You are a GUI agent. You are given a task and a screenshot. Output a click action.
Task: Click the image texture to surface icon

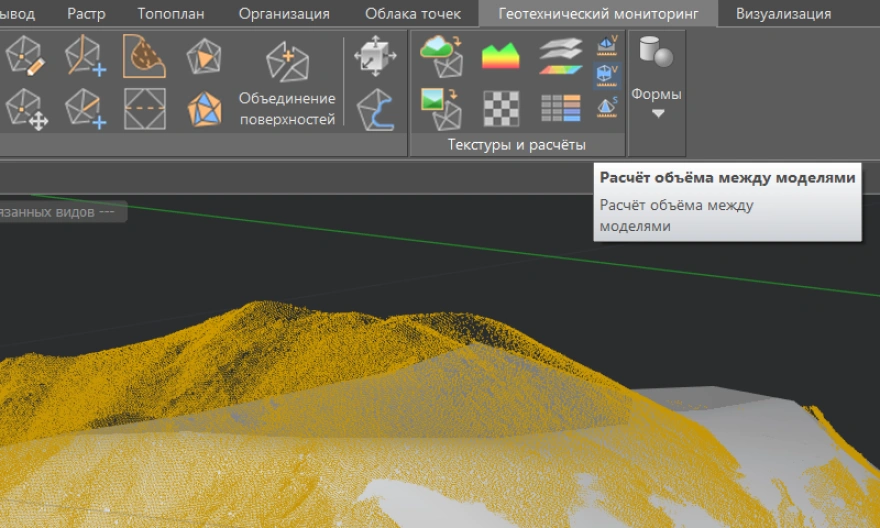441,108
